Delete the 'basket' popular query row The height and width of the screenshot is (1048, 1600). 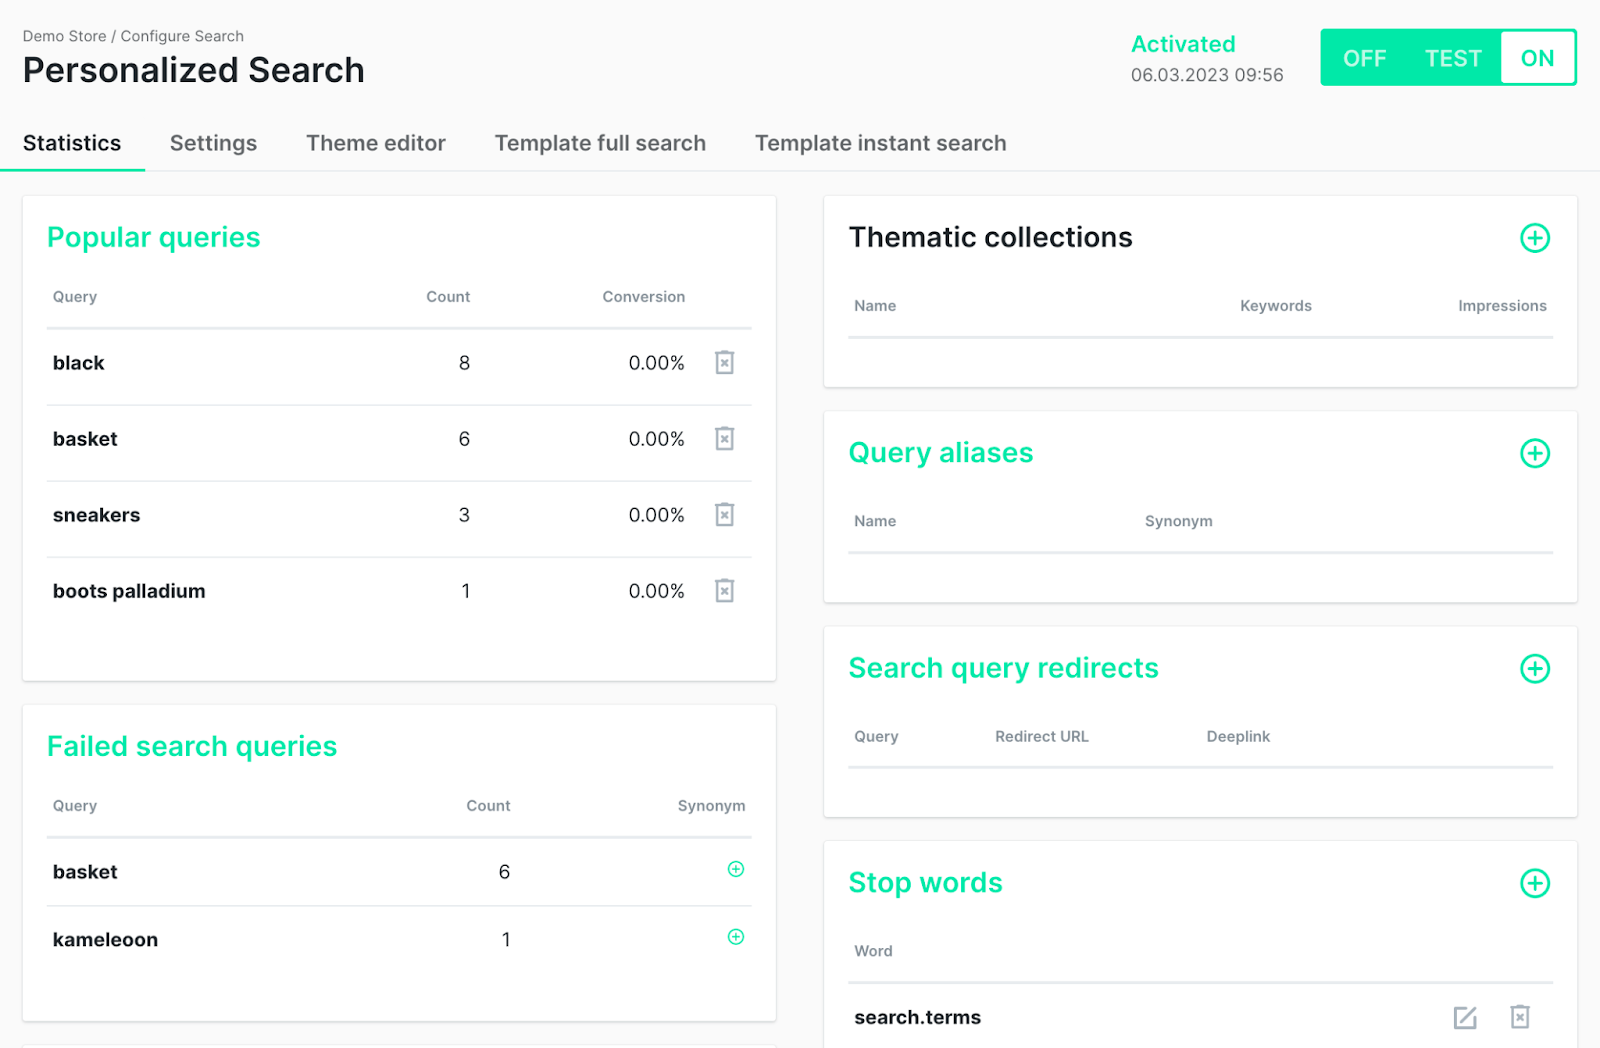click(724, 438)
